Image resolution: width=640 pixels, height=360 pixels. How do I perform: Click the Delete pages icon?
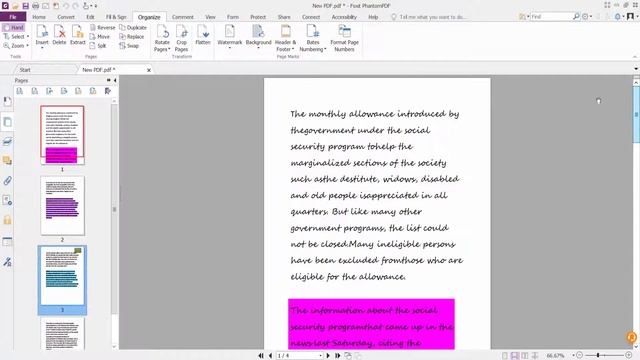pyautogui.click(x=60, y=31)
